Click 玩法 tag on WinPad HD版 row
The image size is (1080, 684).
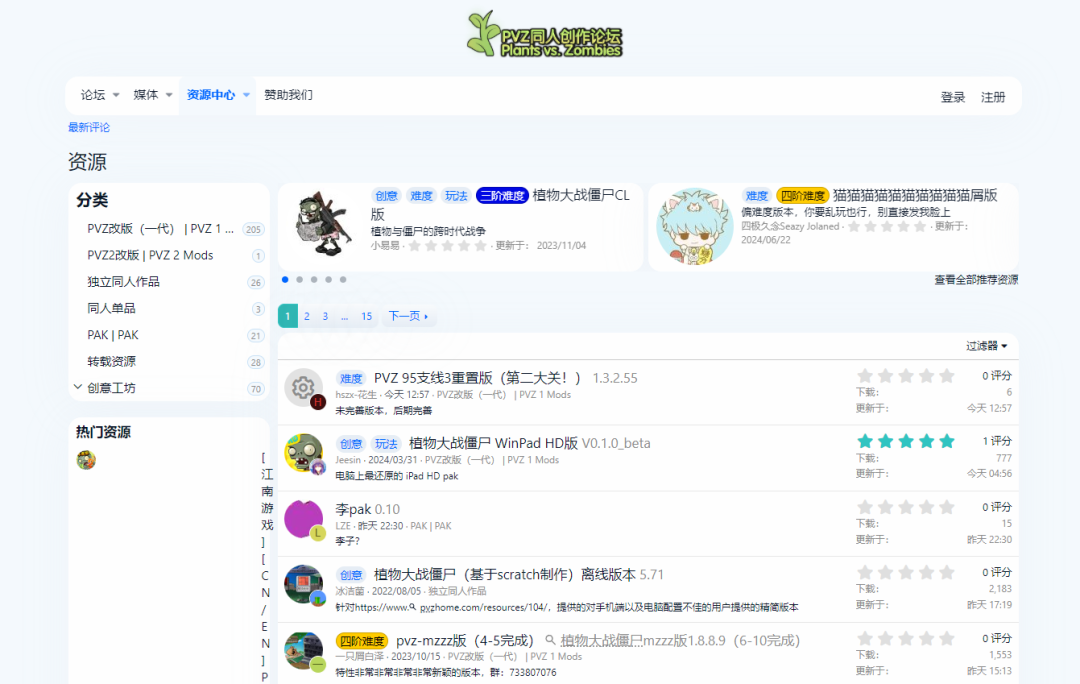click(386, 444)
